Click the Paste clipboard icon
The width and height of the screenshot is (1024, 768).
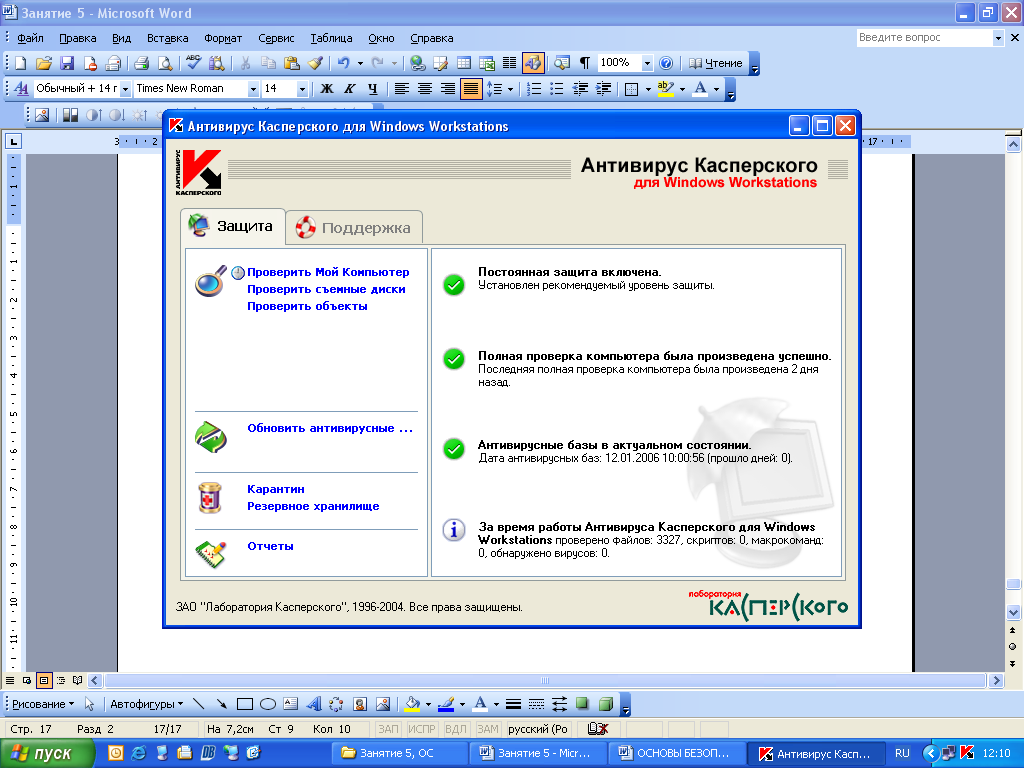tap(292, 63)
